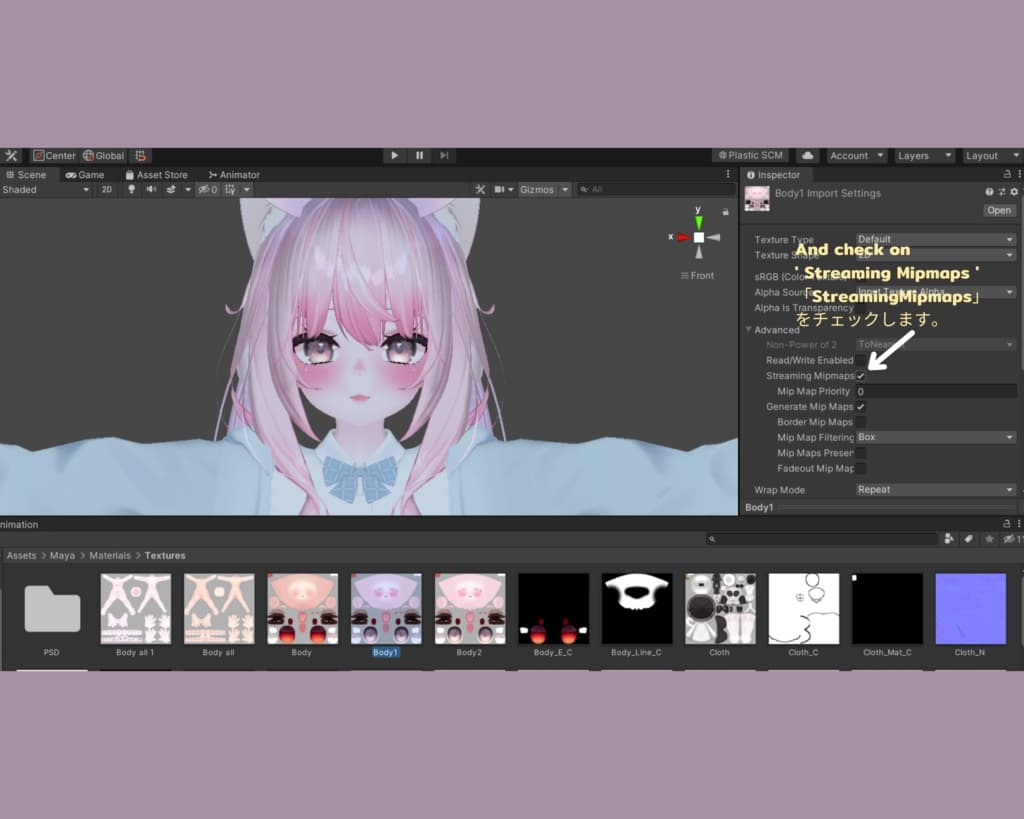Viewport: 1024px width, 819px height.
Task: Switch to the Asset Store tab
Action: (x=156, y=174)
